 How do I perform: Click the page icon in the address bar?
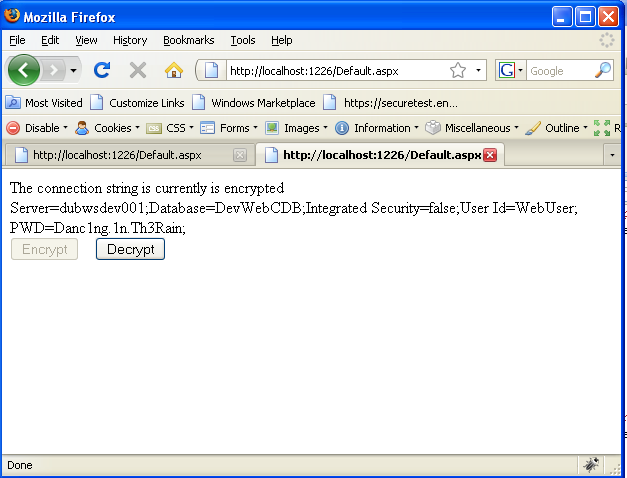[x=211, y=71]
